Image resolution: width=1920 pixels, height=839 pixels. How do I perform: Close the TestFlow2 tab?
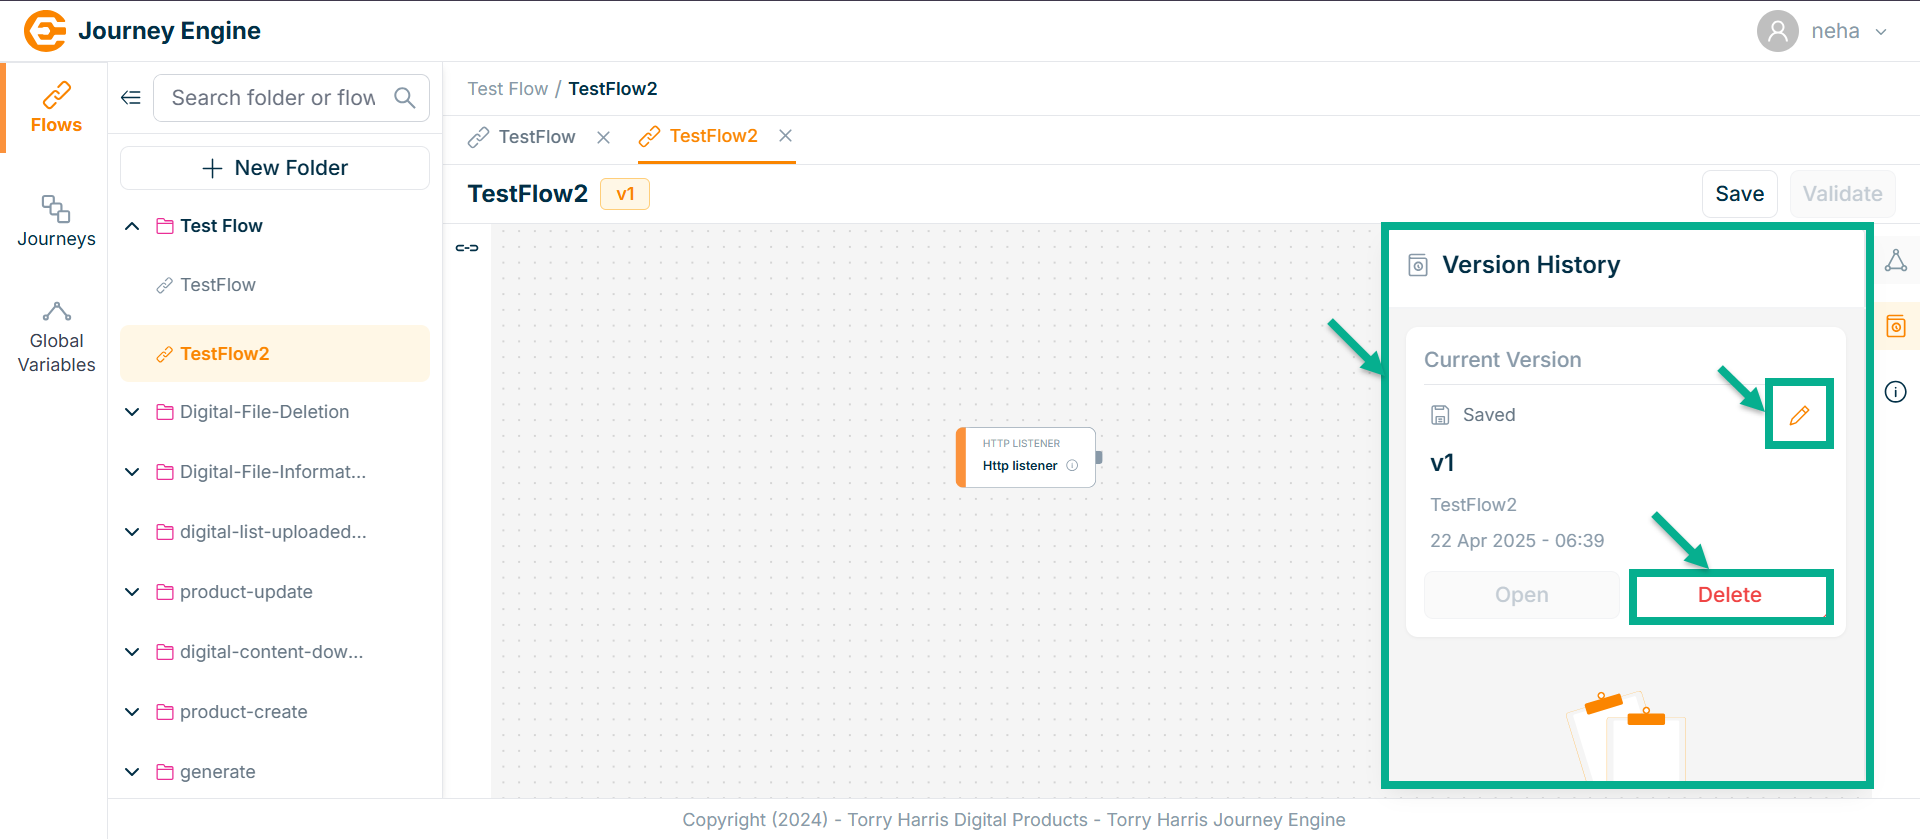pyautogui.click(x=786, y=136)
